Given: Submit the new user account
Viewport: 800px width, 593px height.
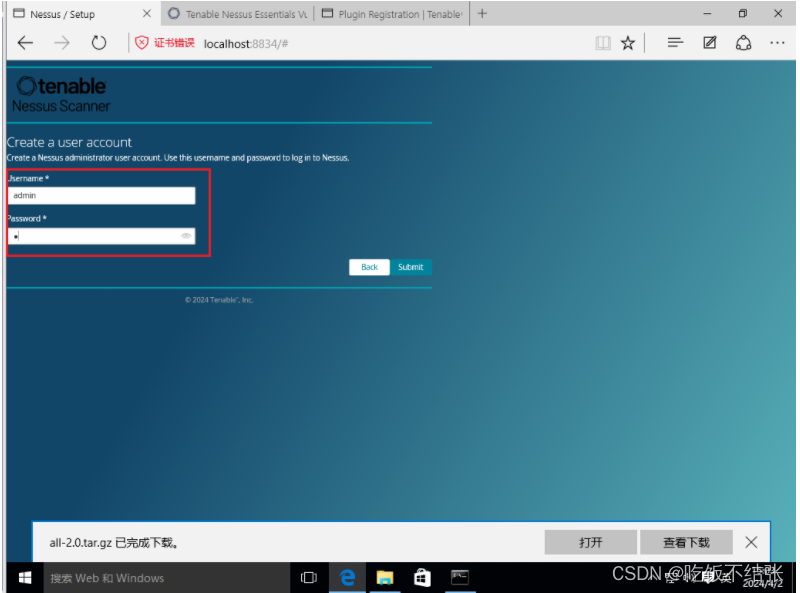Looking at the screenshot, I should 411,267.
